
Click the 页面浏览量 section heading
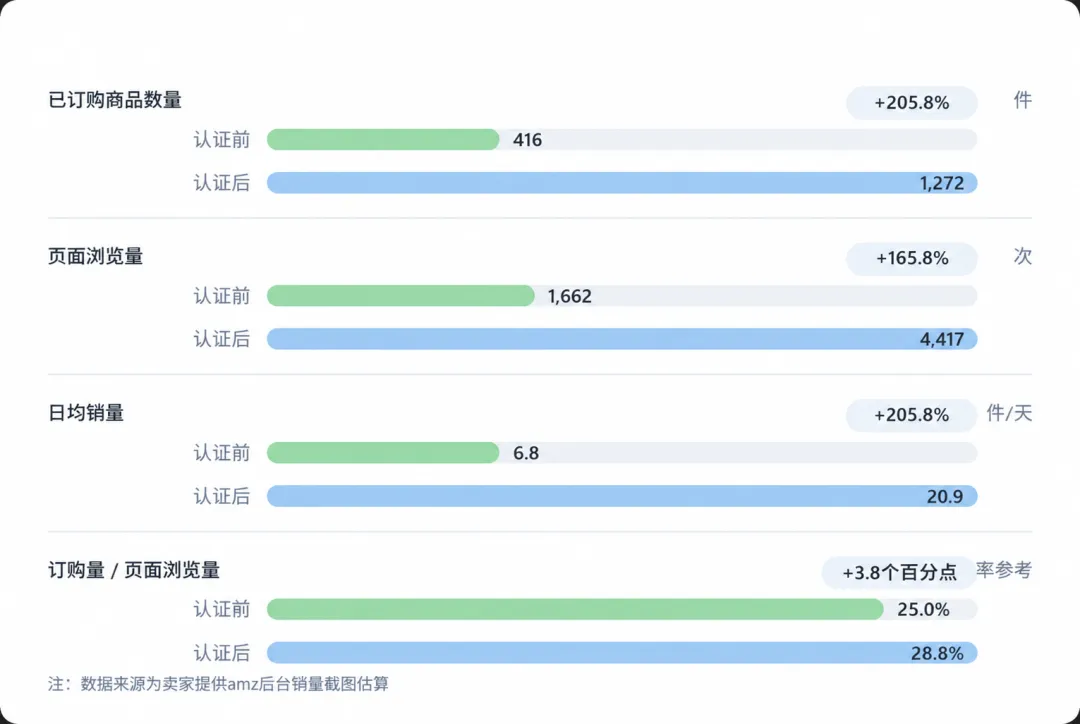click(96, 256)
